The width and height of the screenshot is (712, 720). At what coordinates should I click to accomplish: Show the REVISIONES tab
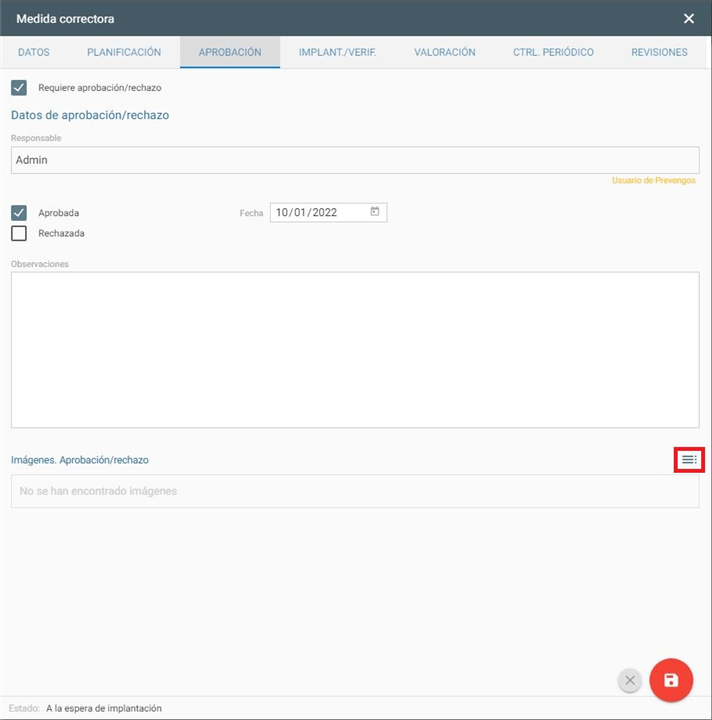[x=659, y=52]
